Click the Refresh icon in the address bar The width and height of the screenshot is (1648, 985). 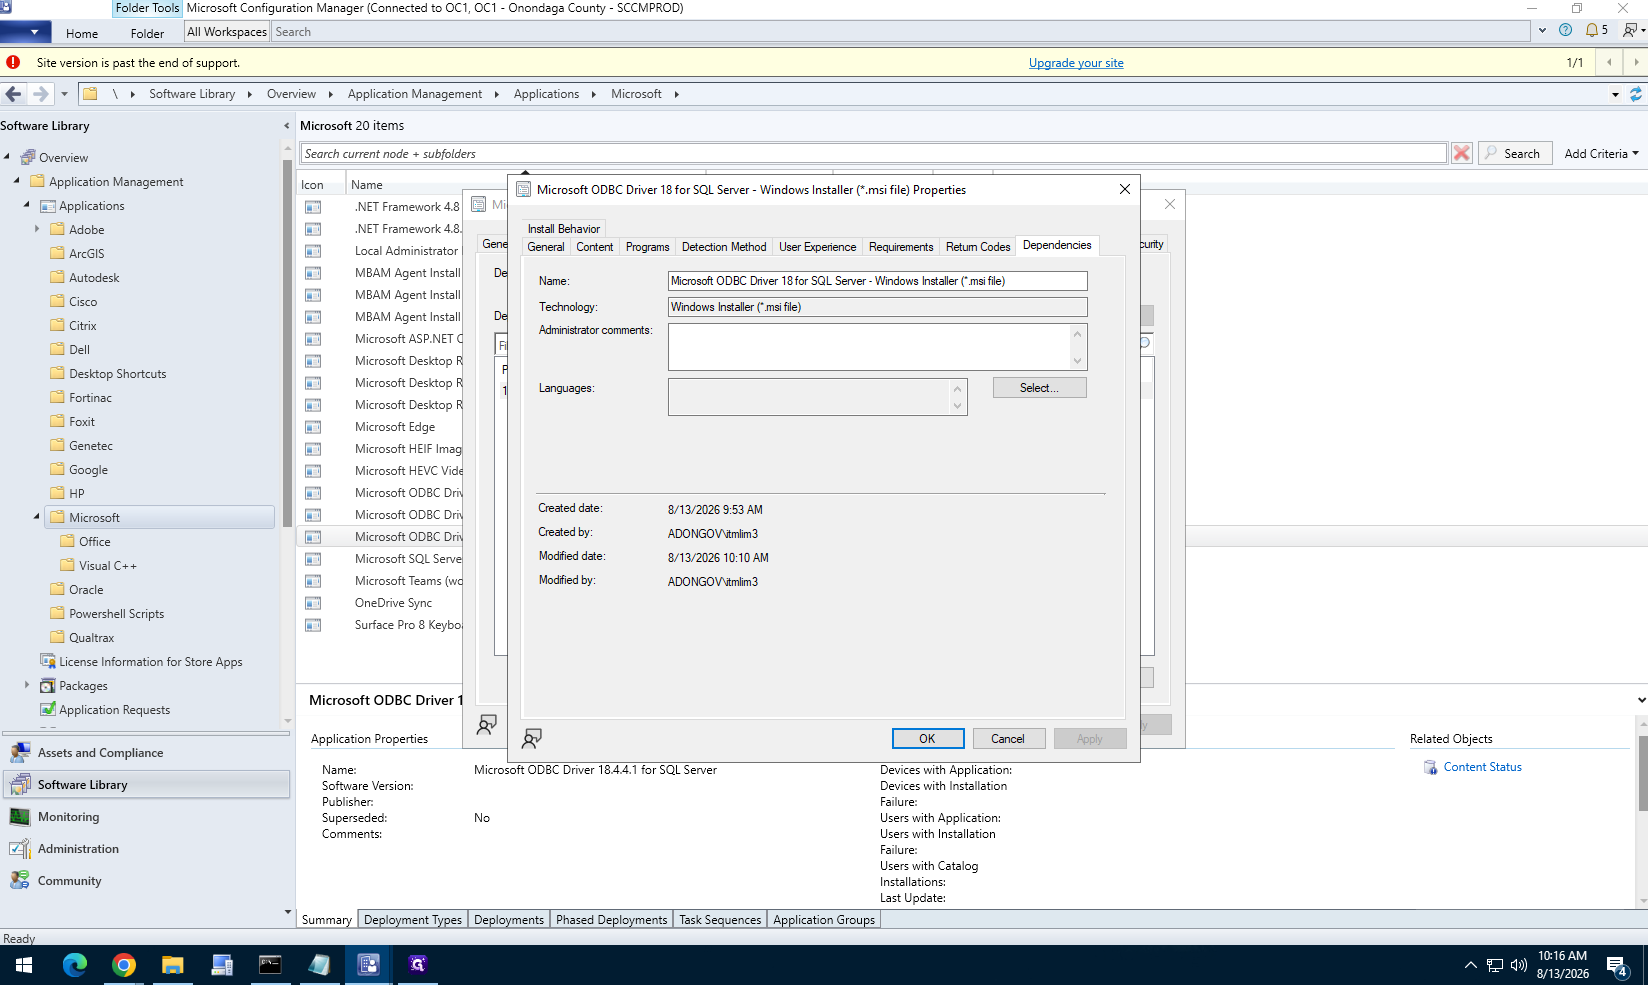(x=1636, y=94)
